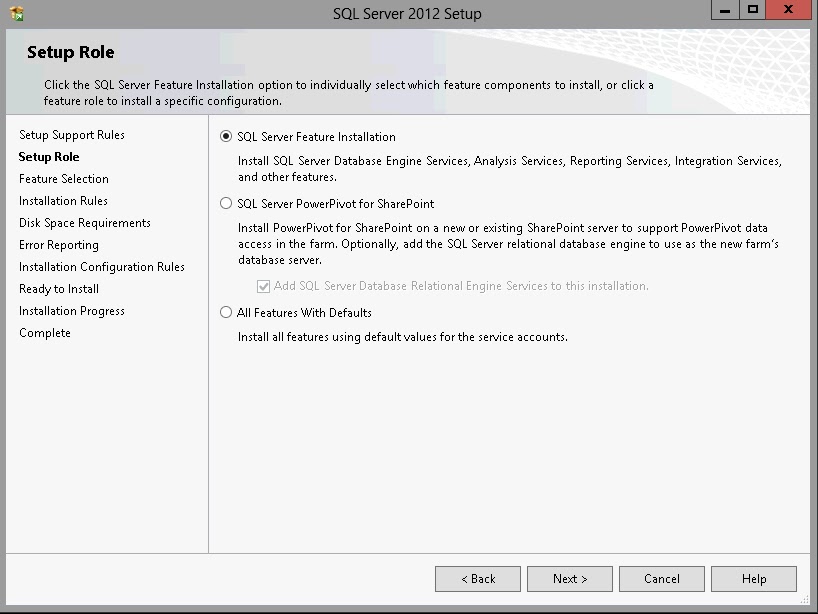The height and width of the screenshot is (614, 818).
Task: Click the SQL Server Setup title bar icon
Action: point(17,13)
